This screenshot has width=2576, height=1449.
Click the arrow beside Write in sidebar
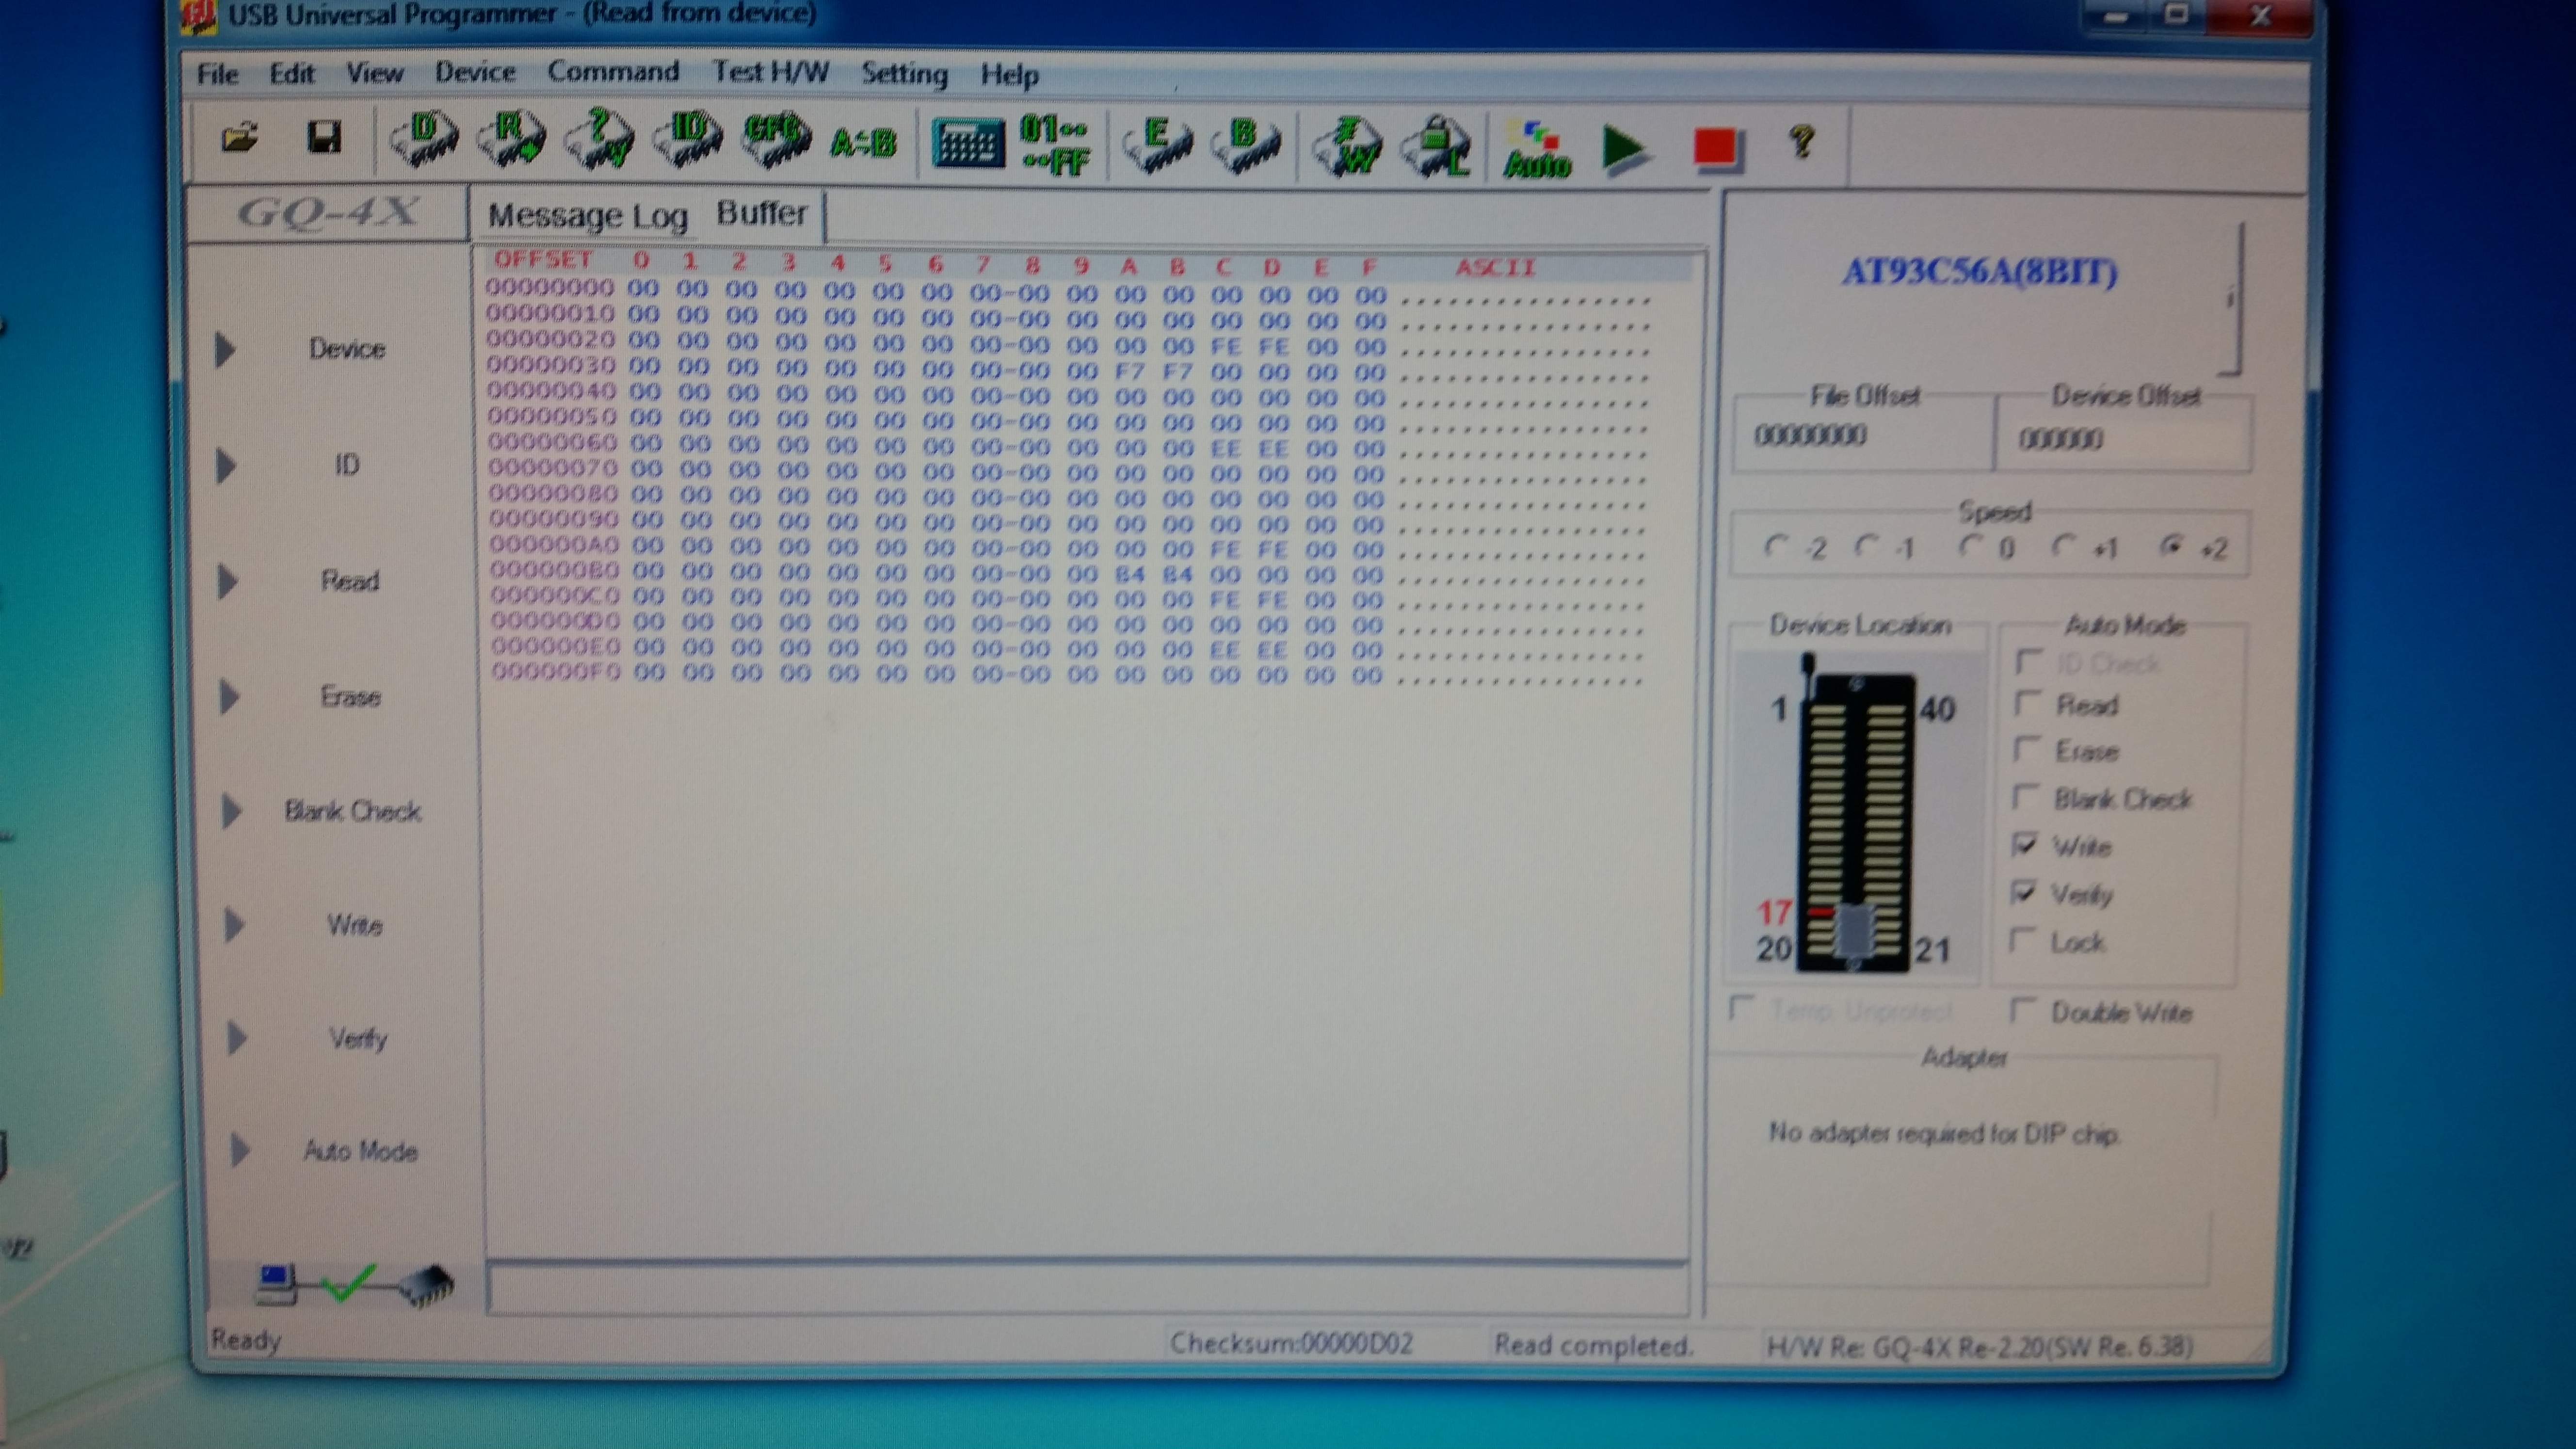(233, 925)
